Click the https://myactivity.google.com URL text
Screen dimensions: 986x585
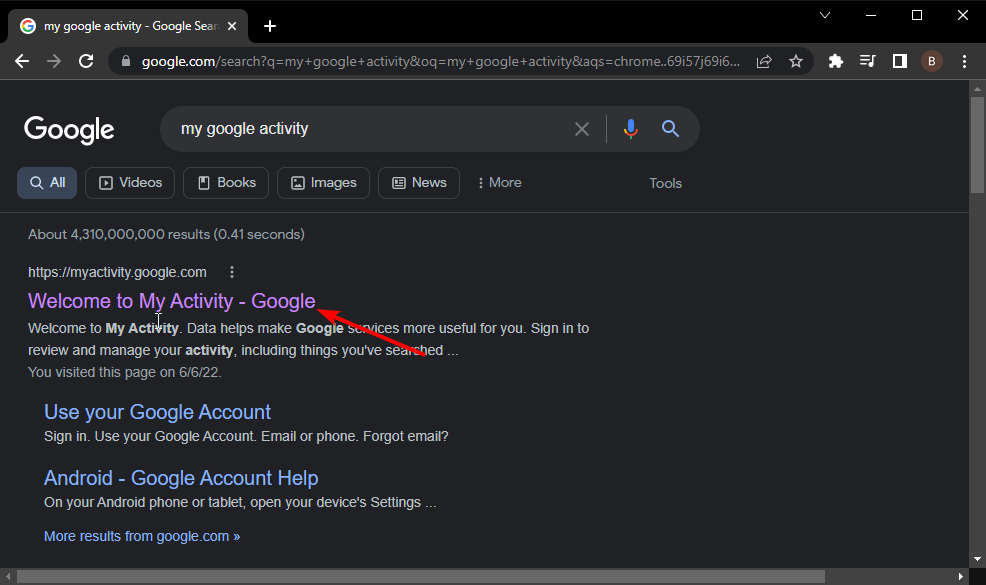click(x=117, y=272)
